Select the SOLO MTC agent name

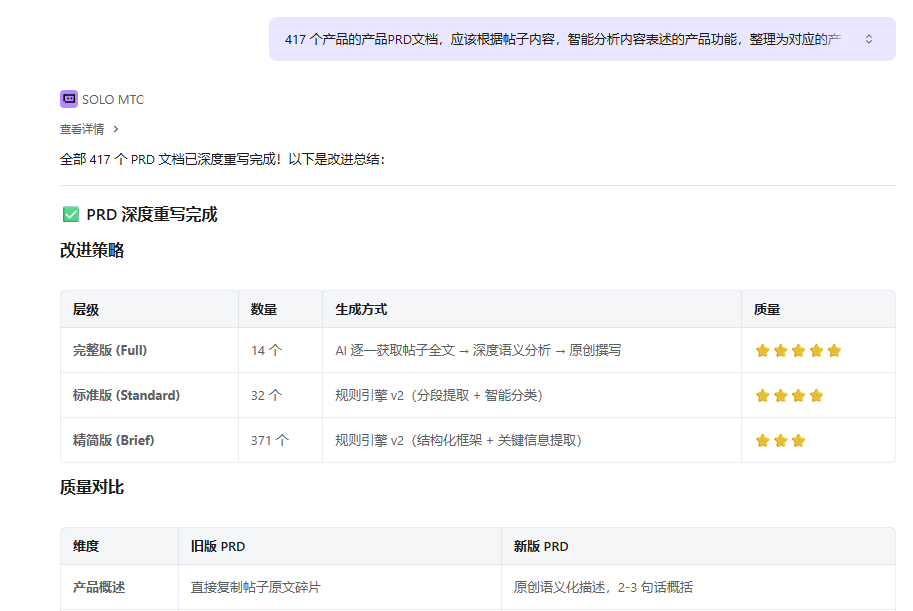[113, 99]
